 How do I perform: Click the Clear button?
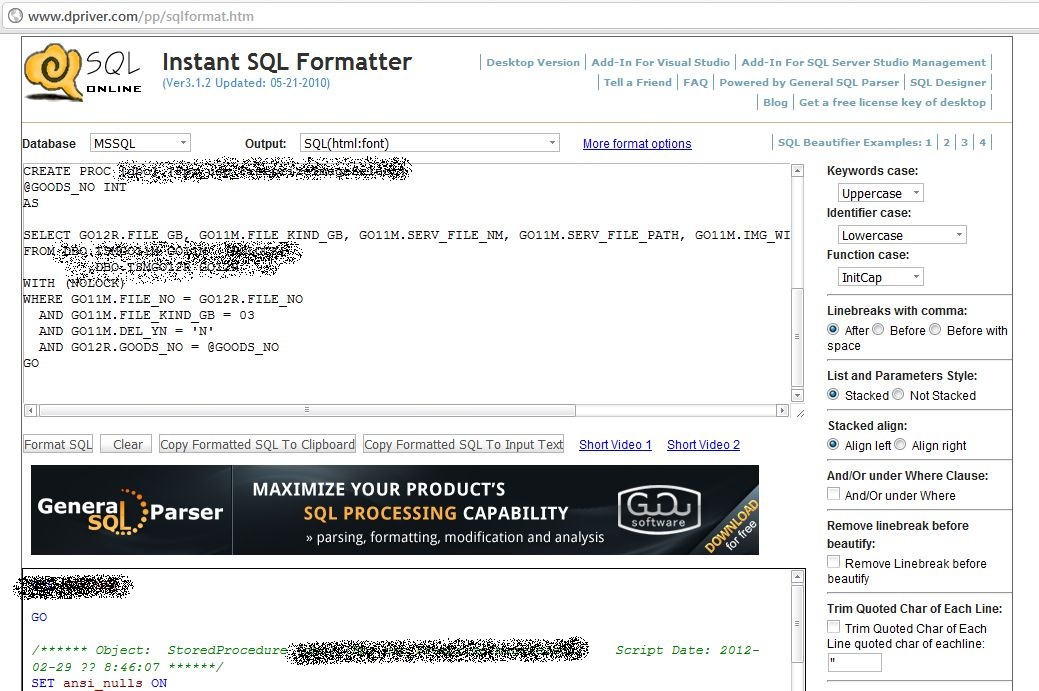click(x=127, y=444)
